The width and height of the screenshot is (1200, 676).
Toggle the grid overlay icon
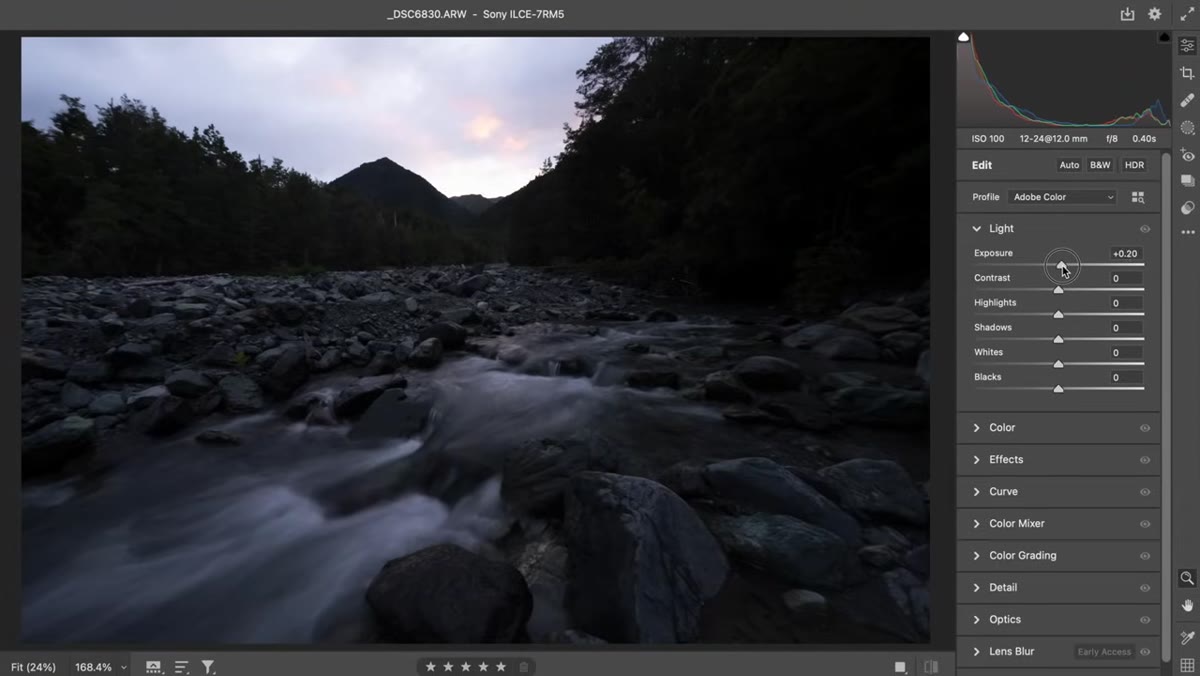[x=1187, y=665]
